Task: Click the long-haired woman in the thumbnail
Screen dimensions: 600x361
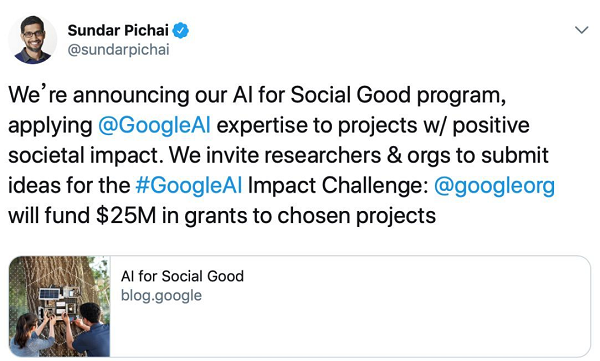Action: [x=29, y=335]
